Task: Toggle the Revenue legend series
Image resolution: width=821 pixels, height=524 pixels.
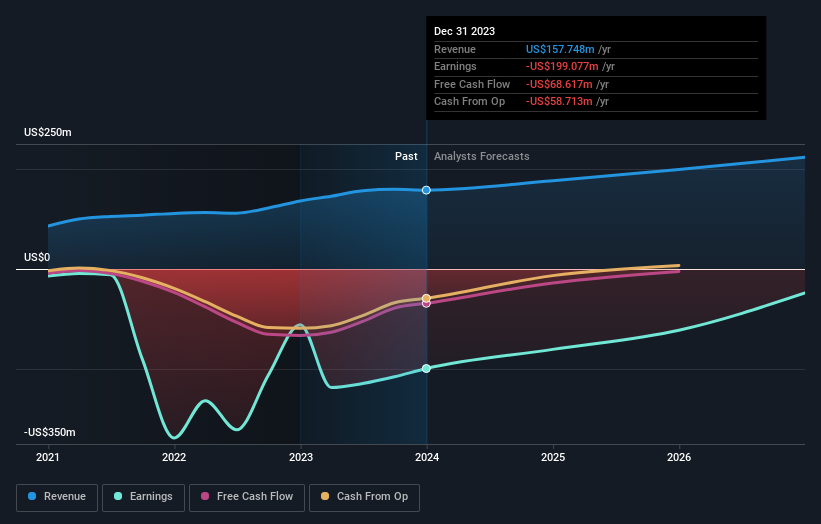Action: 57,497
